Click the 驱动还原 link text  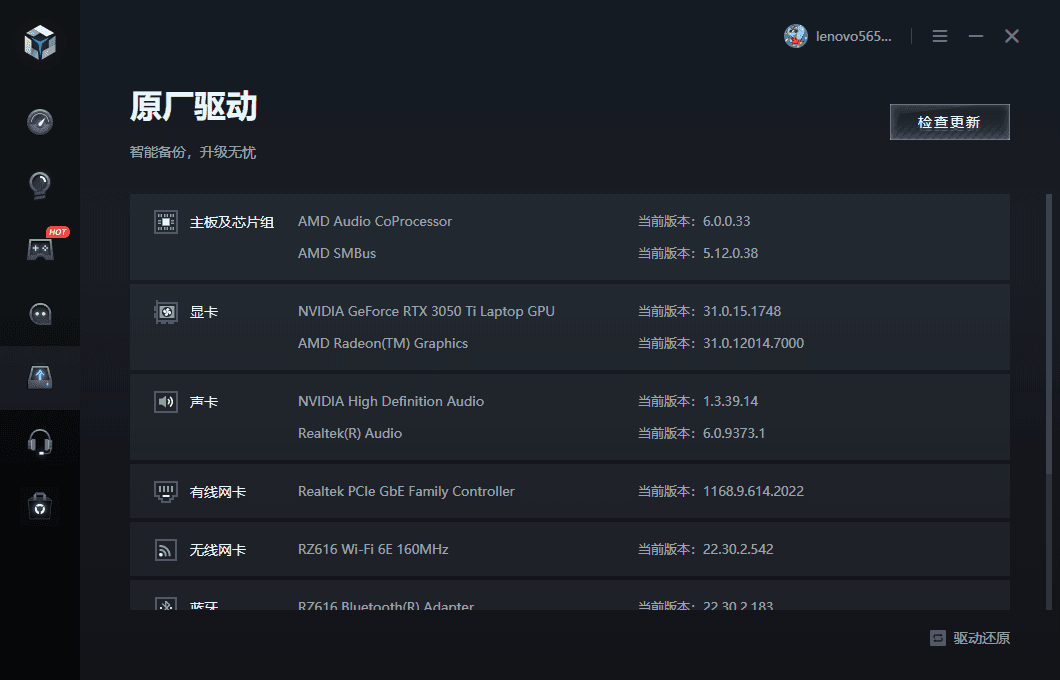coord(982,637)
